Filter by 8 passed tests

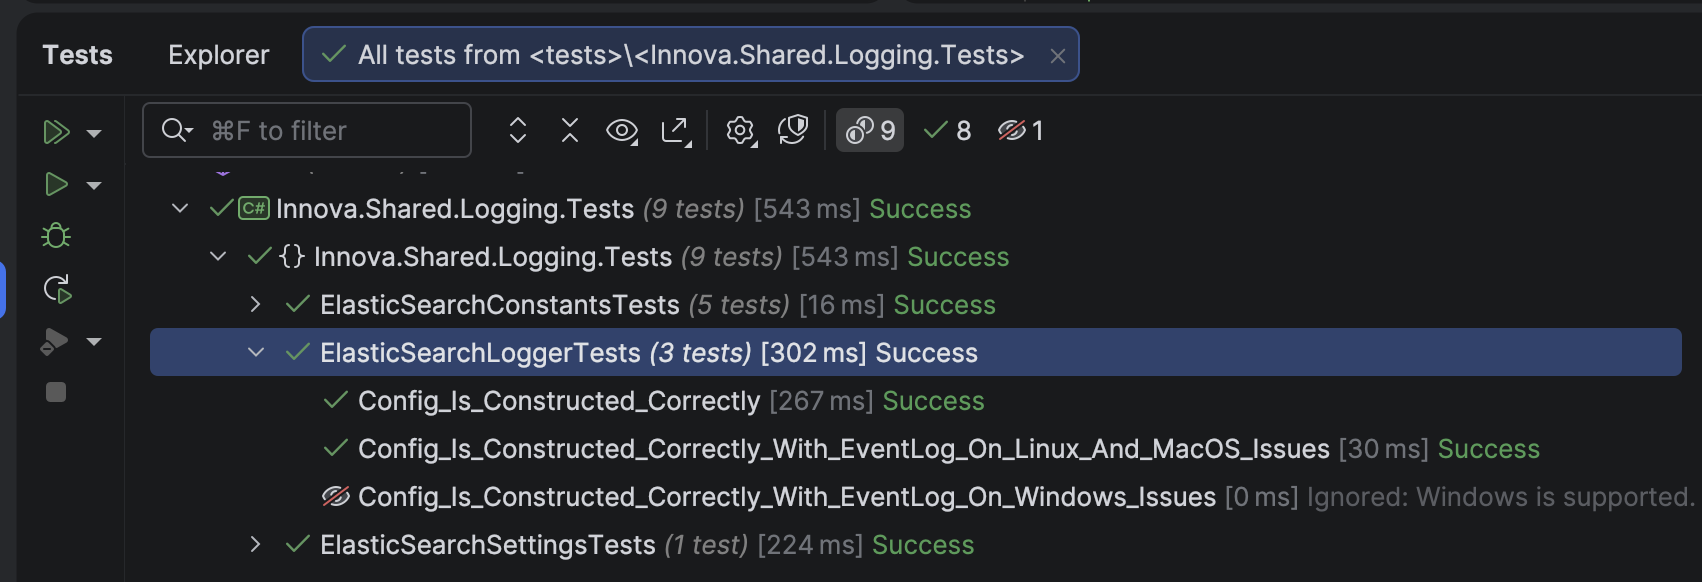point(947,131)
